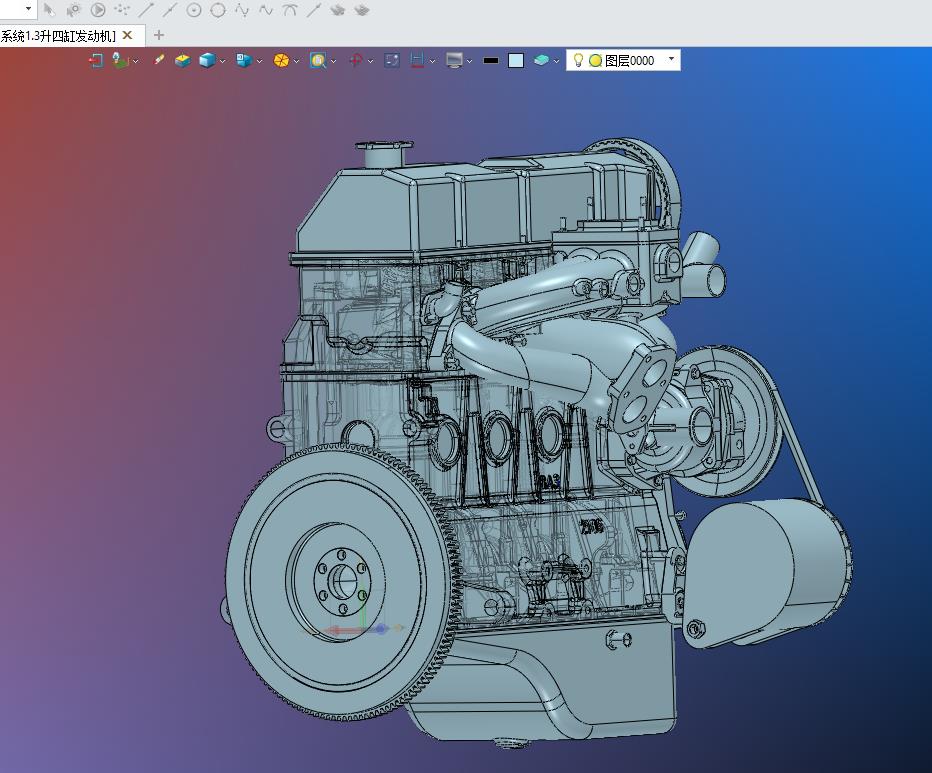The image size is (932, 773).
Task: Click the dimension measure tool icon
Action: (417, 61)
